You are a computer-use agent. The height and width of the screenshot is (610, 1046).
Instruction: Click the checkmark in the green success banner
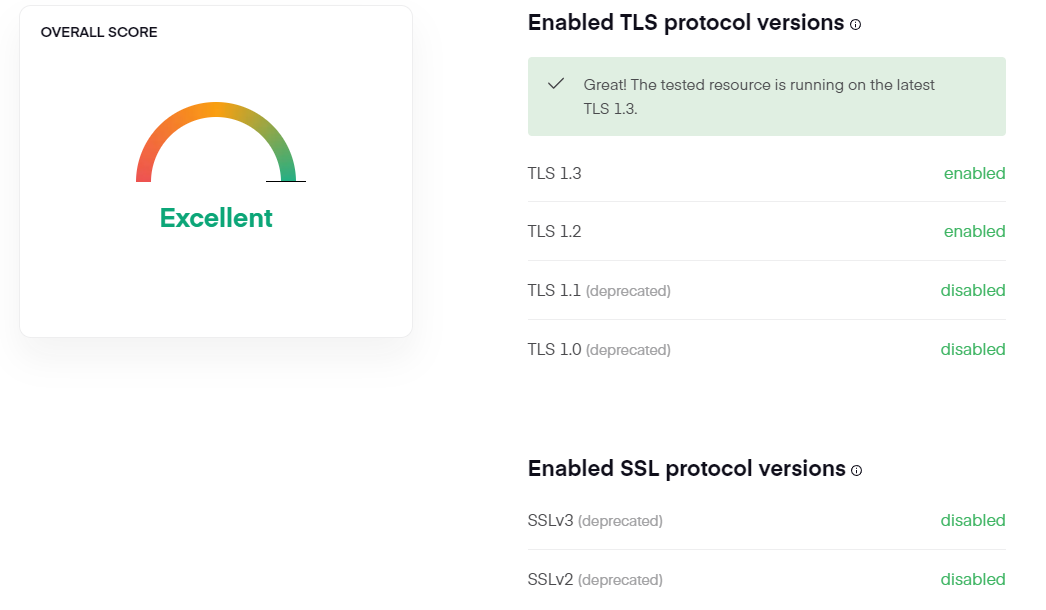(556, 85)
